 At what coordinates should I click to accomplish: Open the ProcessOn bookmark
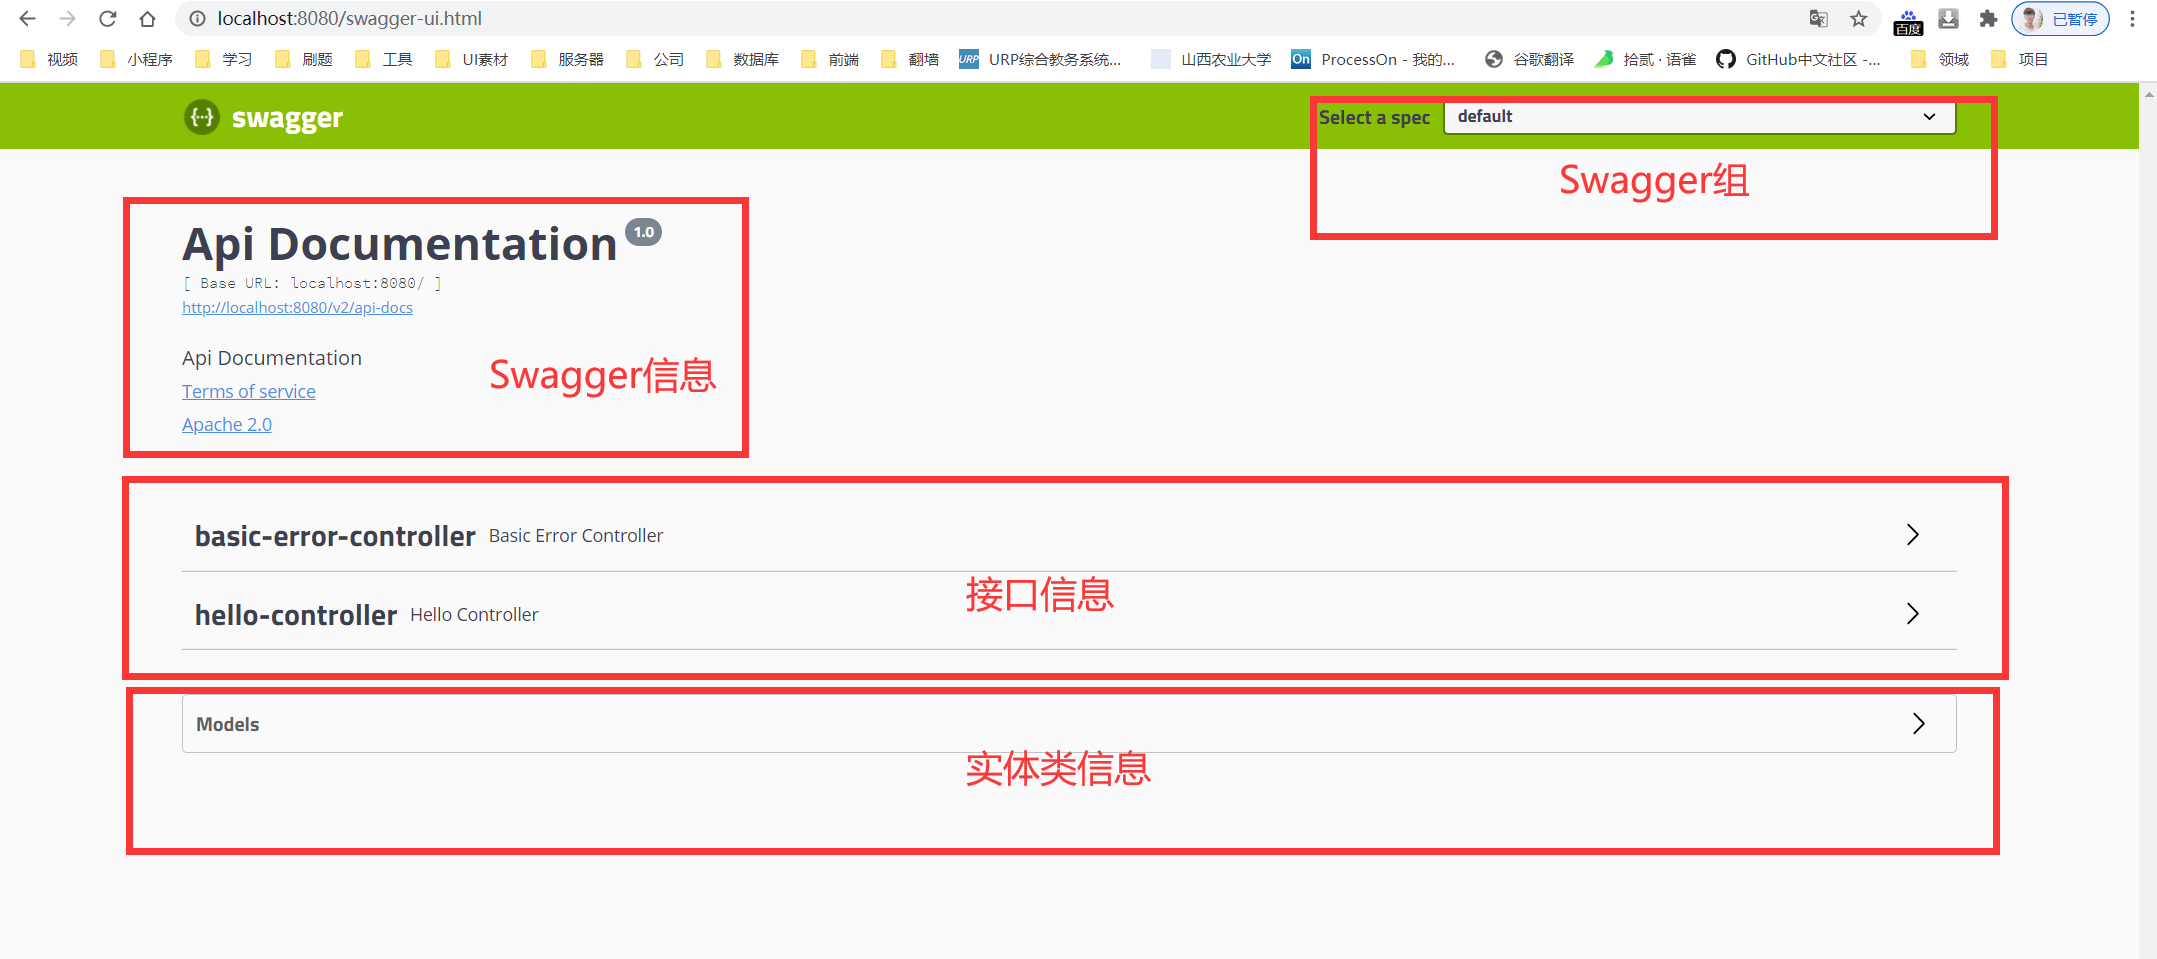(x=1373, y=59)
